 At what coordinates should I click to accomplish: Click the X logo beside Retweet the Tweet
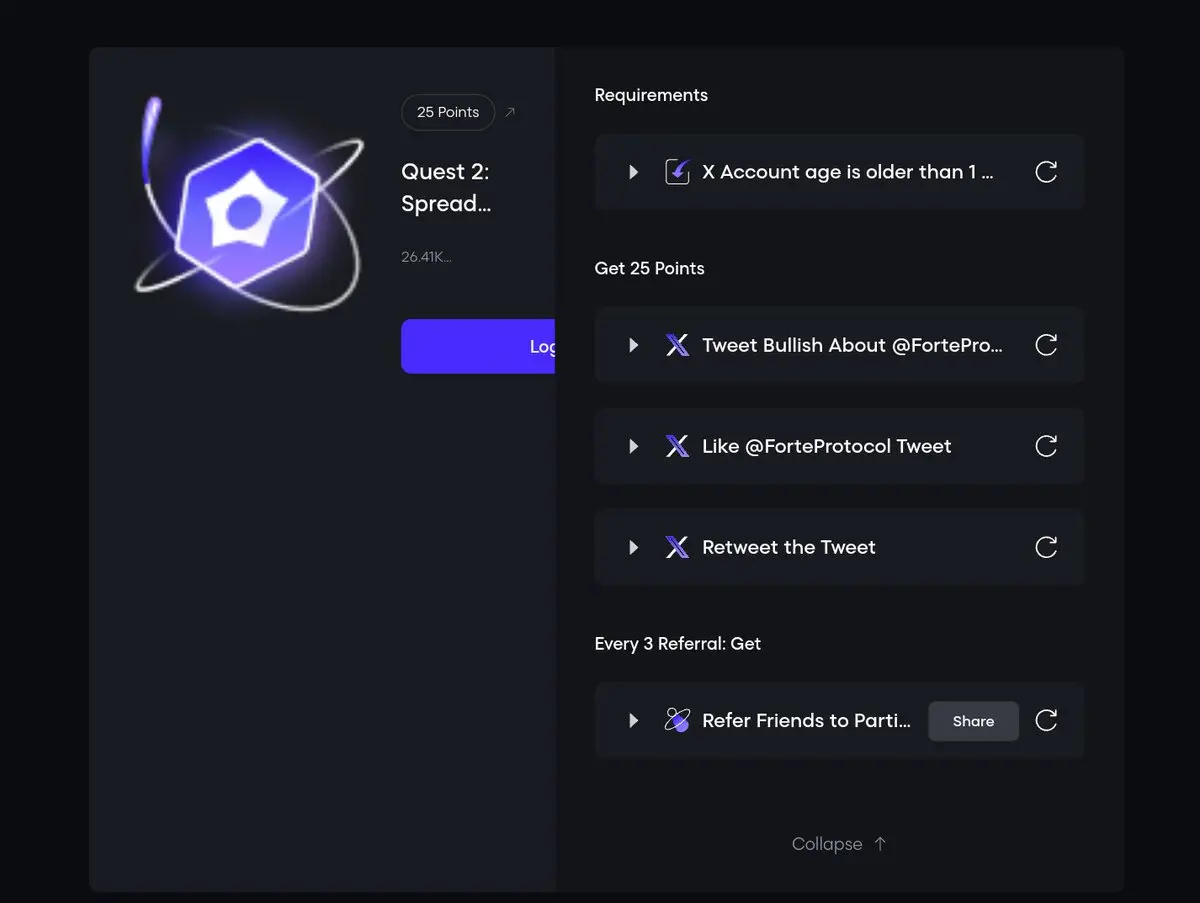[x=677, y=547]
